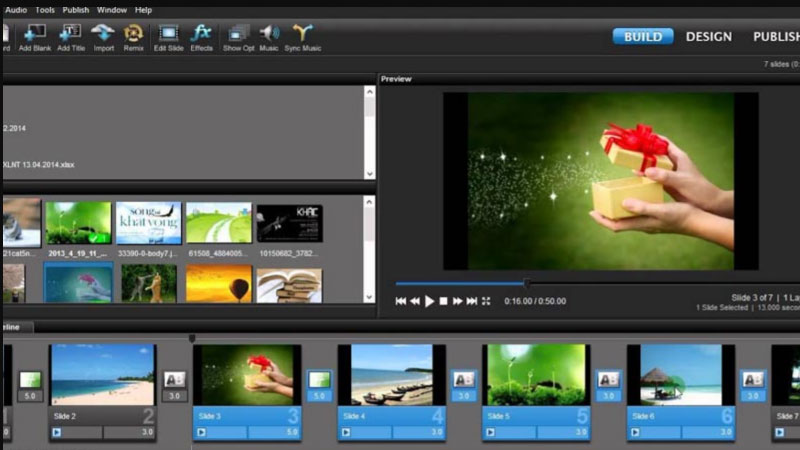This screenshot has height=450, width=800.
Task: Switch to the BUILD workspace
Action: (x=643, y=36)
